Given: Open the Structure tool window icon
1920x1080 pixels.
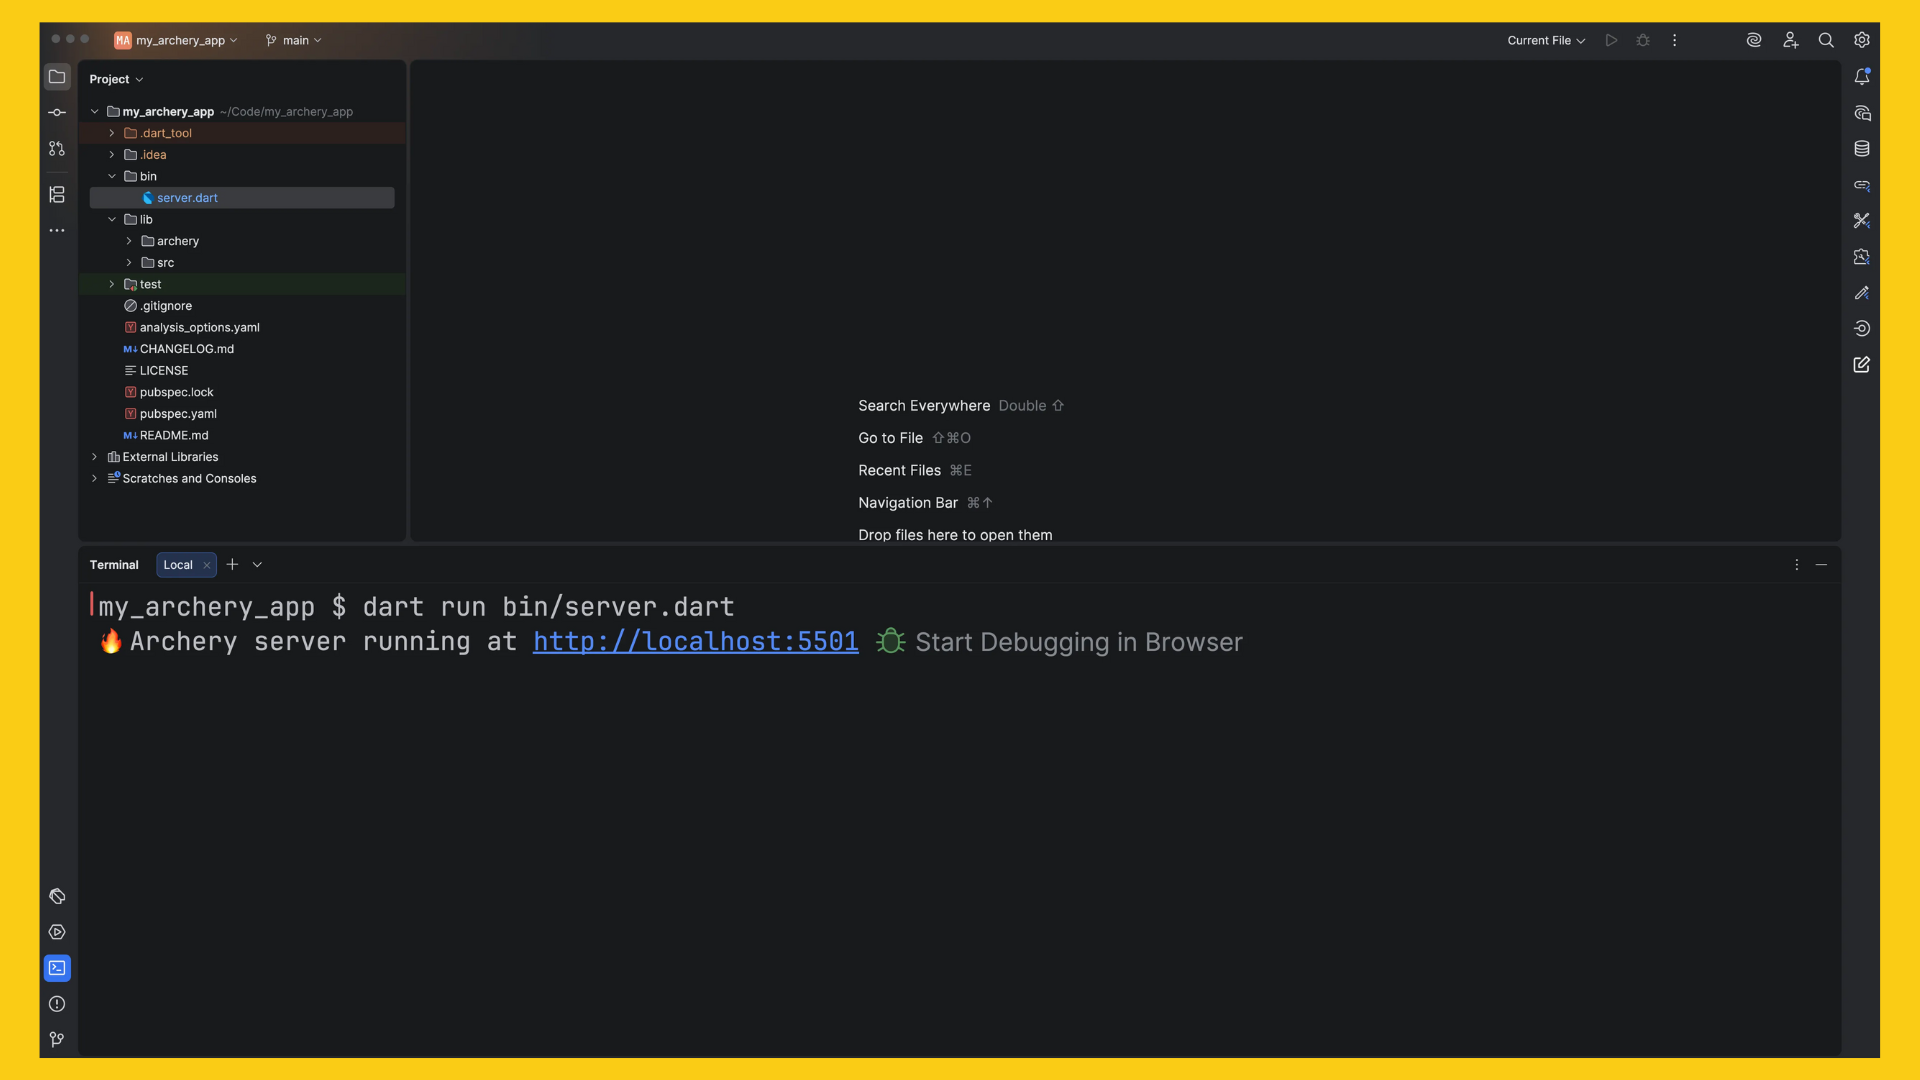Looking at the screenshot, I should click(x=57, y=194).
